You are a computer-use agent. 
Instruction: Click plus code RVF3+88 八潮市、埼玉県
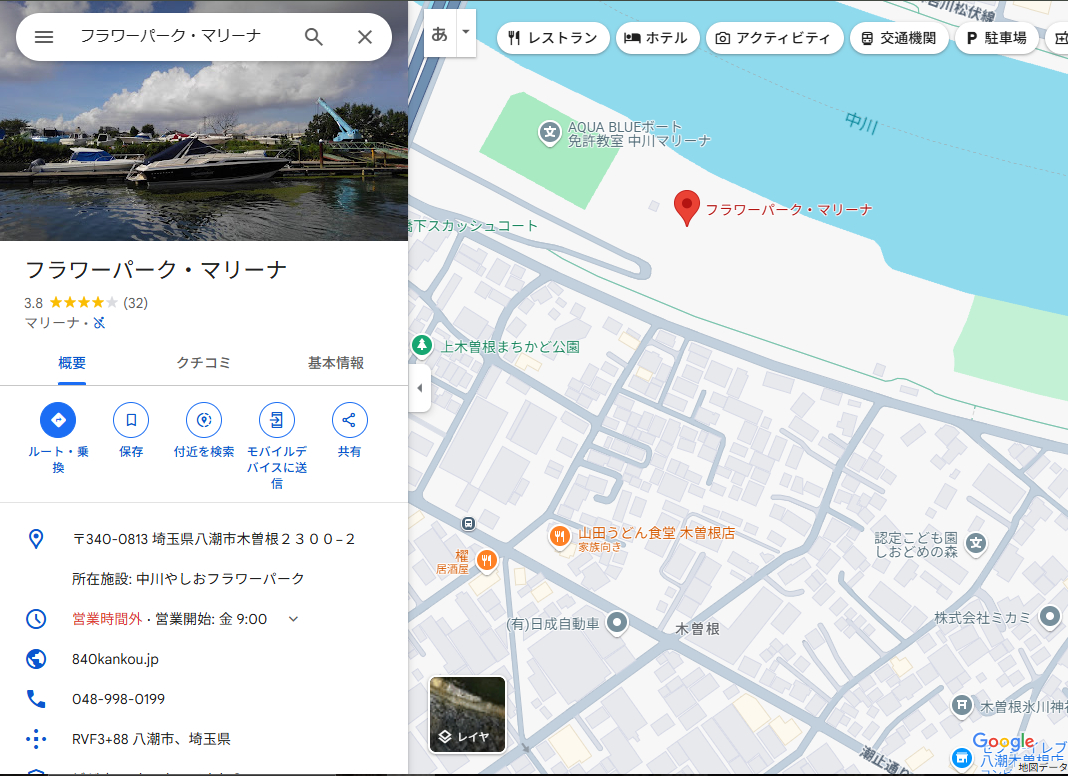tap(151, 739)
